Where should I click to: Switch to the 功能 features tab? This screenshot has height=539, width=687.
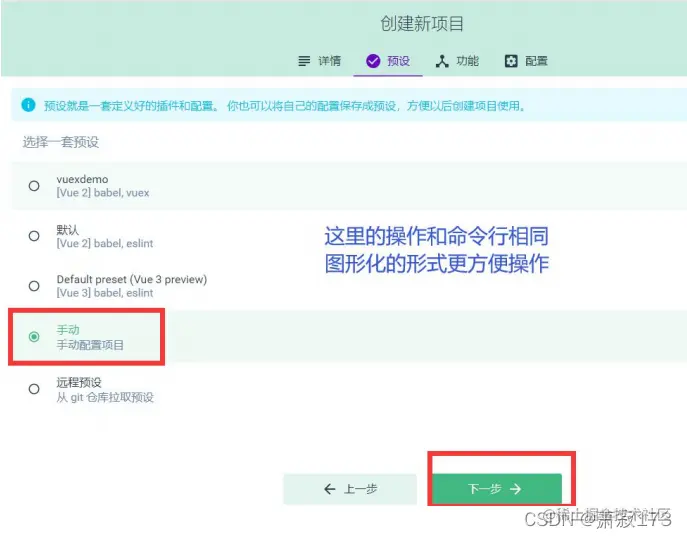coord(457,61)
